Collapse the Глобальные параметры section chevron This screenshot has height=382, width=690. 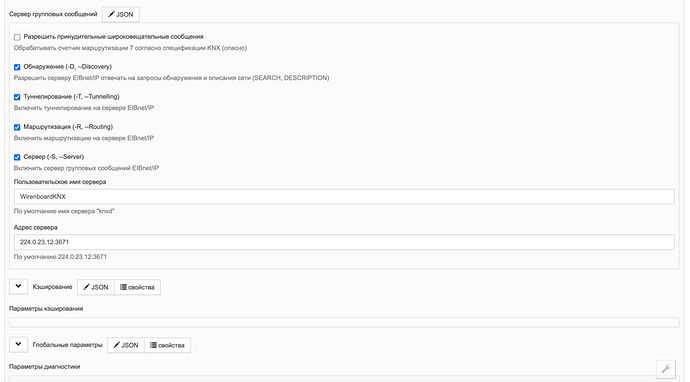(18, 345)
